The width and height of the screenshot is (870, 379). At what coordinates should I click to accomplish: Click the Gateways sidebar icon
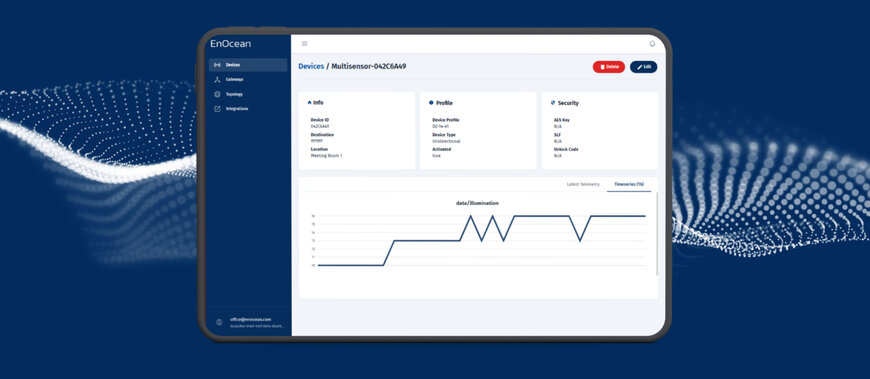(x=217, y=79)
